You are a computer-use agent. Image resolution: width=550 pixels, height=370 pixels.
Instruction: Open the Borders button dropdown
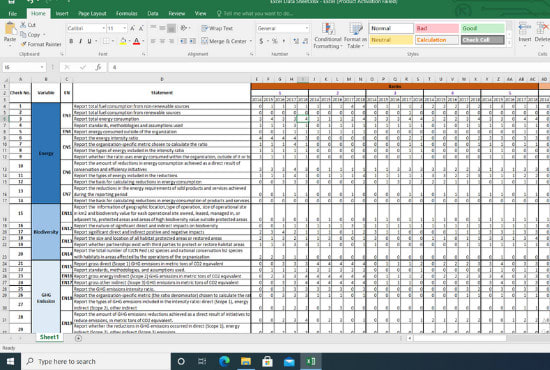point(113,41)
